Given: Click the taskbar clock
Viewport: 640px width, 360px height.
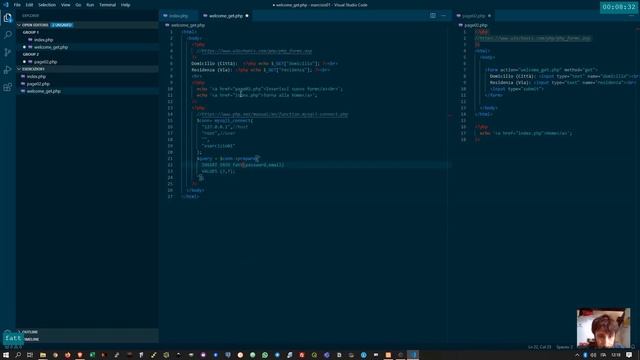Looking at the screenshot, I should coord(616,355).
